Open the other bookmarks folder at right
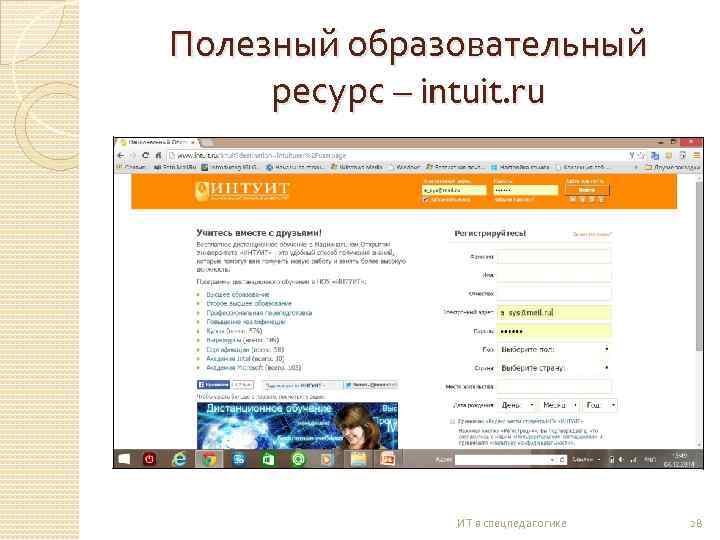The image size is (720, 540). point(673,167)
